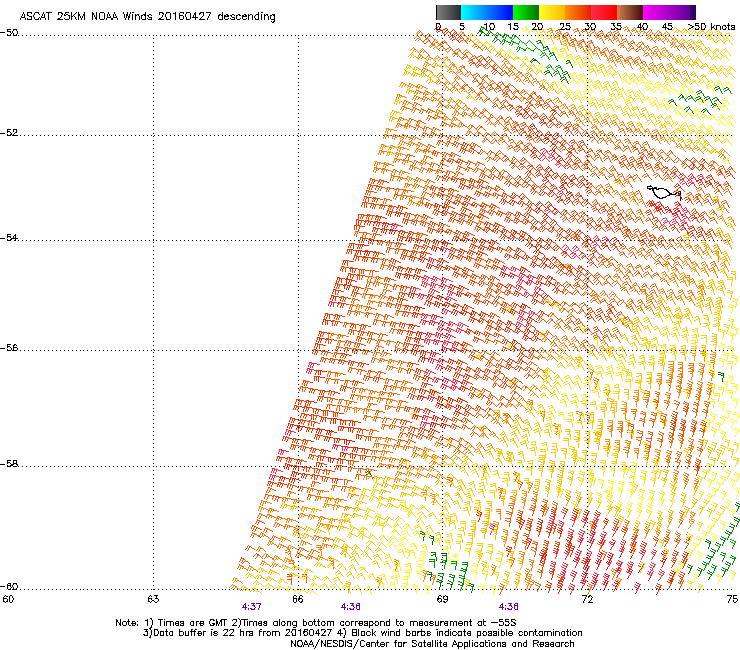Click the '-60' latitude axis label
Screen dimensions: 740x650
pyautogui.click(x=9, y=586)
